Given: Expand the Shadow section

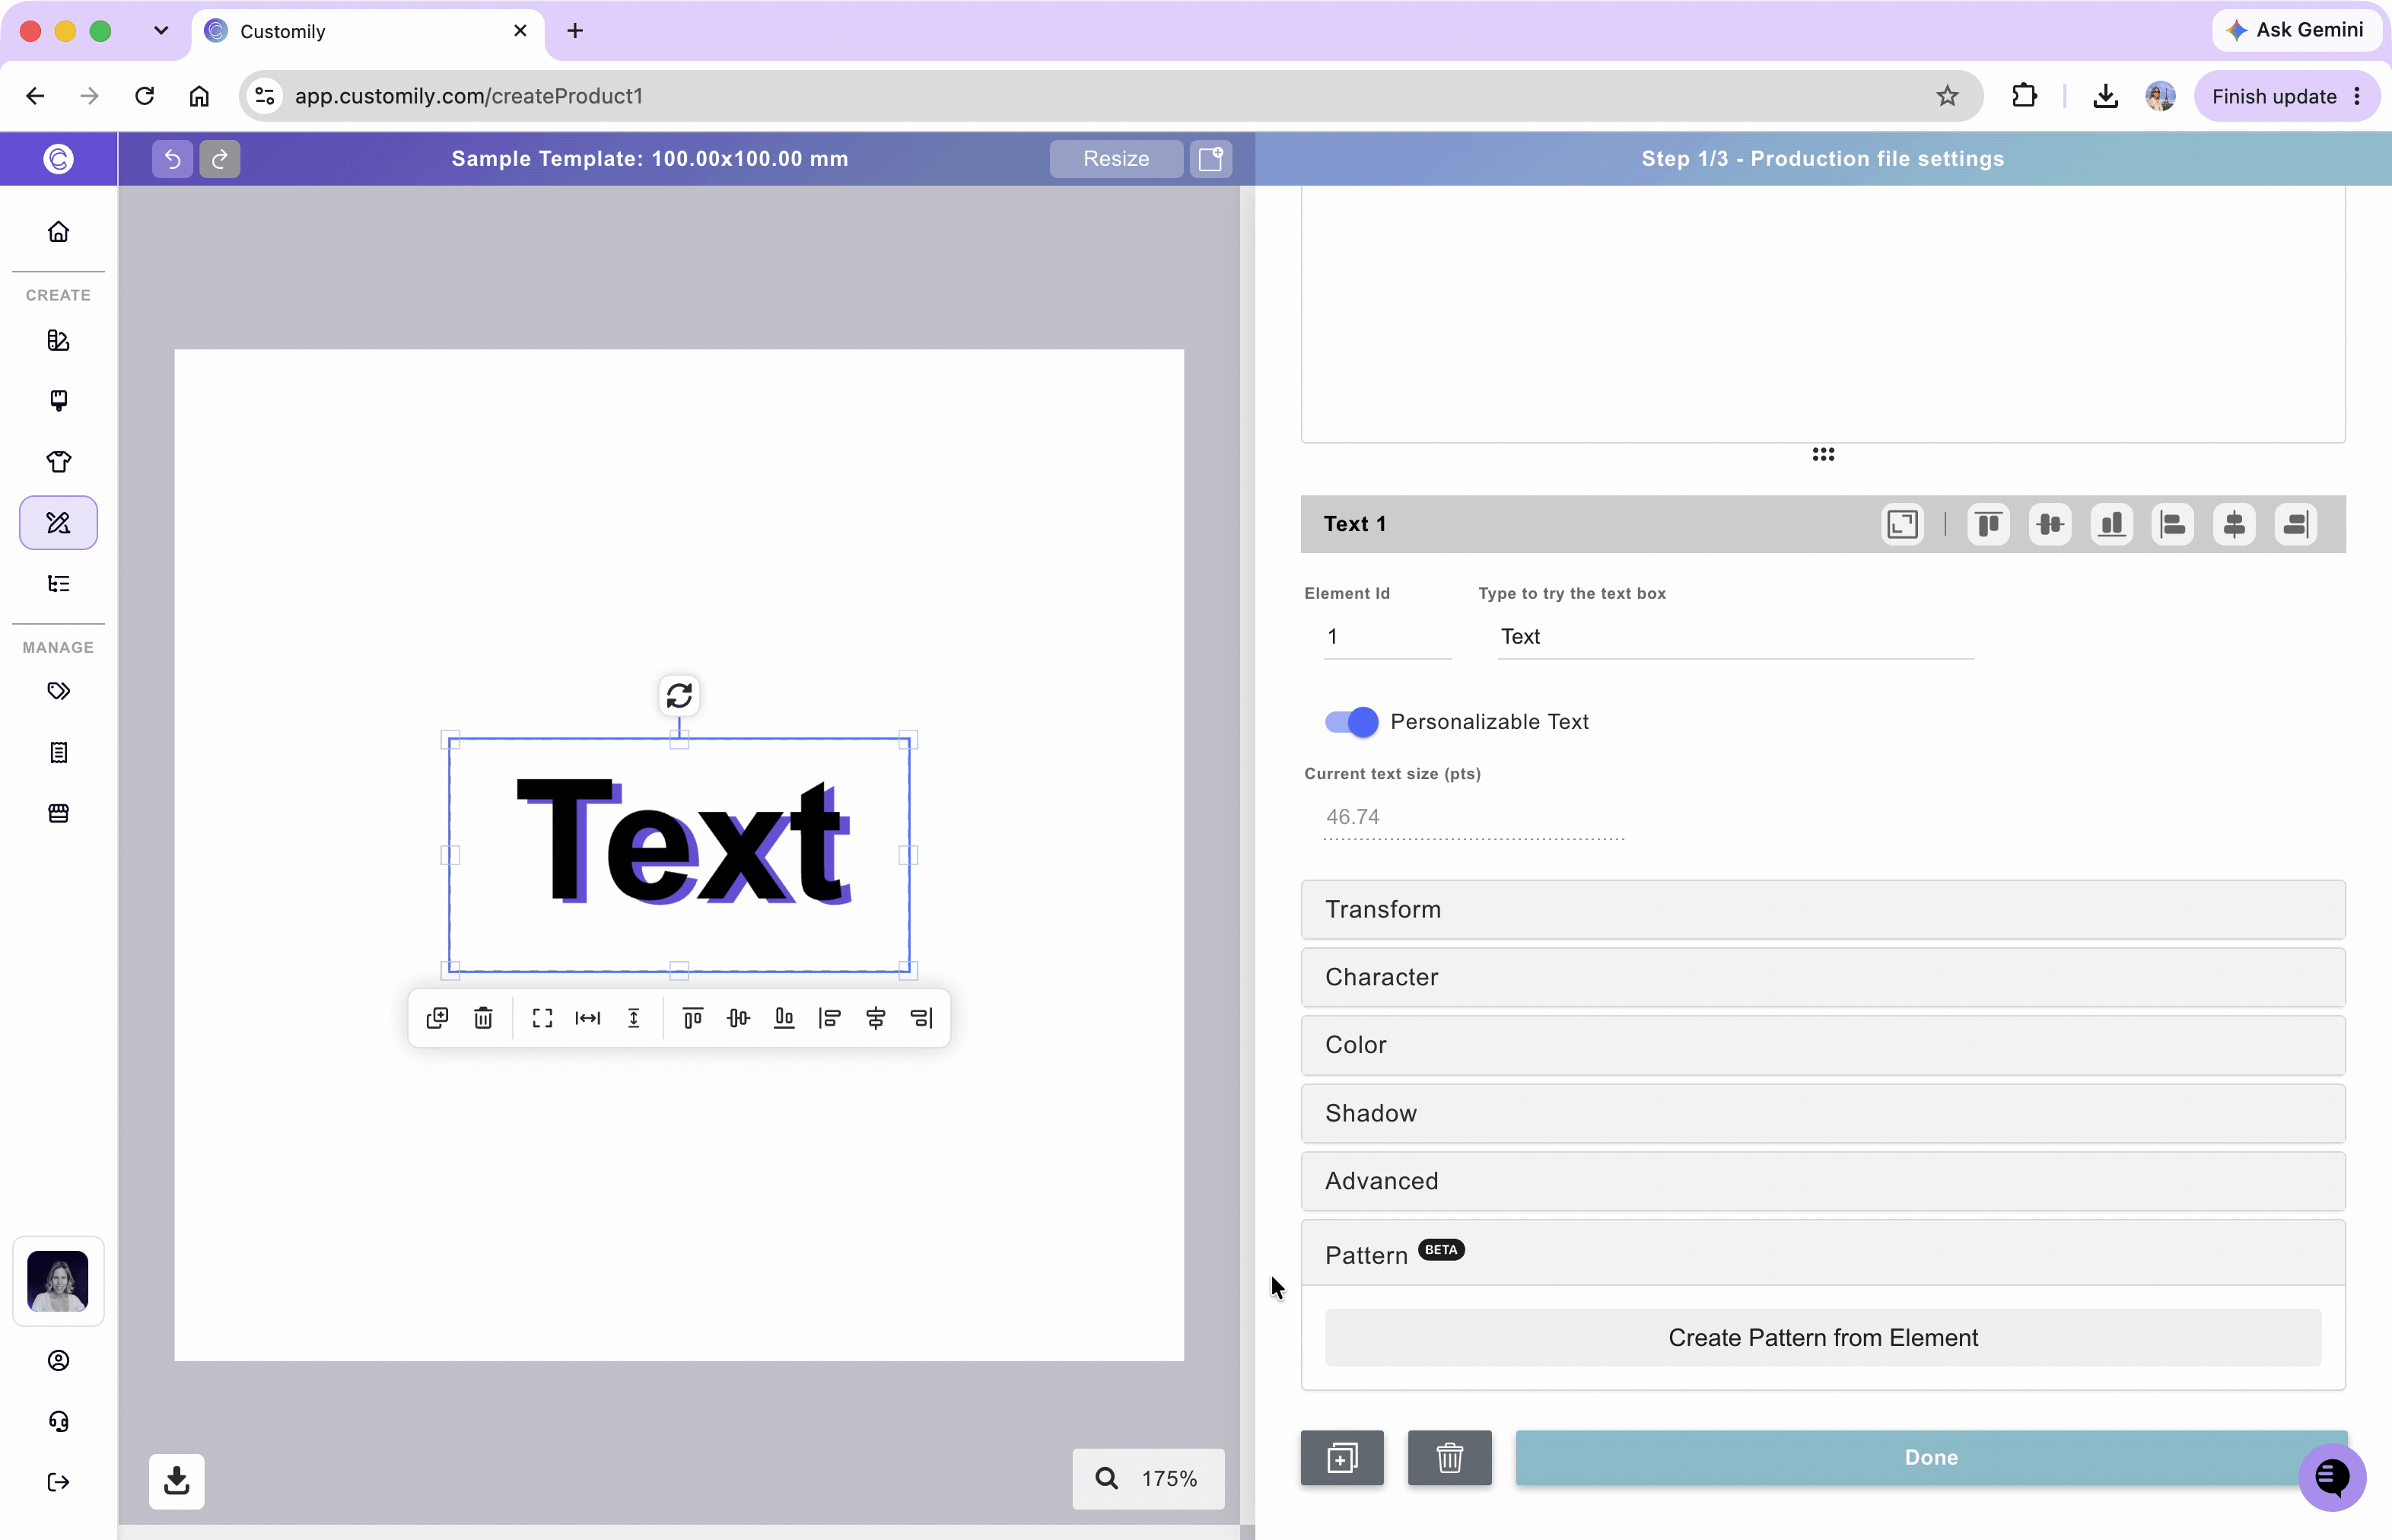Looking at the screenshot, I should click(x=1822, y=1113).
